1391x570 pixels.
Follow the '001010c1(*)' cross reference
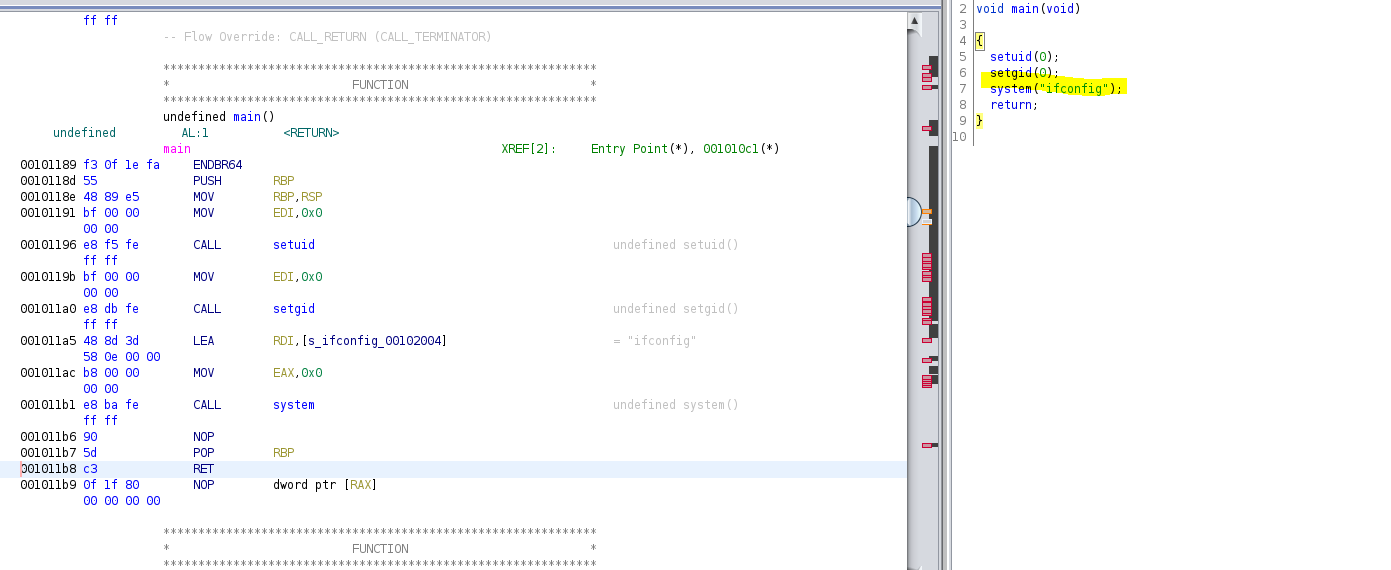pyautogui.click(x=741, y=149)
